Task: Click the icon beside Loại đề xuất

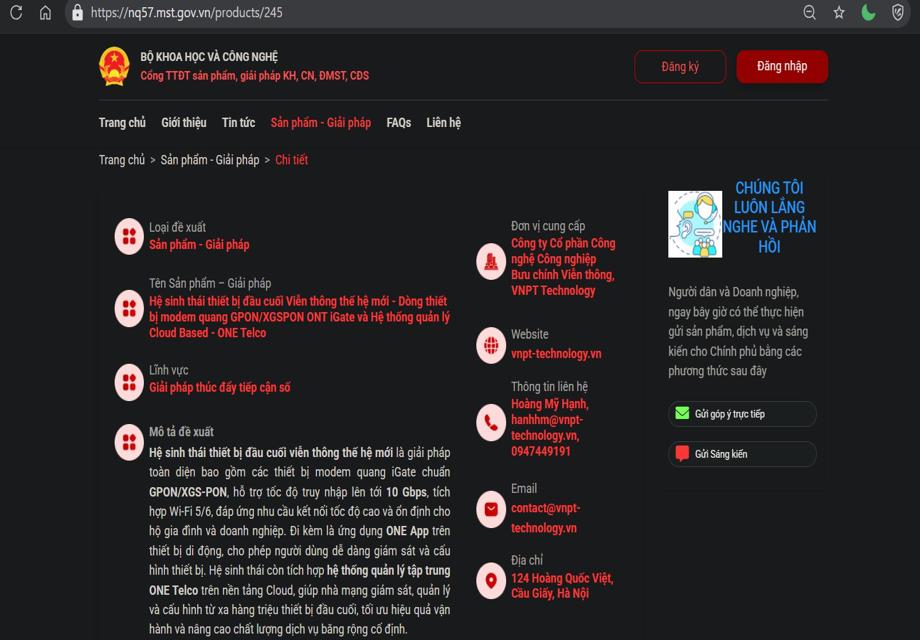Action: pyautogui.click(x=129, y=236)
